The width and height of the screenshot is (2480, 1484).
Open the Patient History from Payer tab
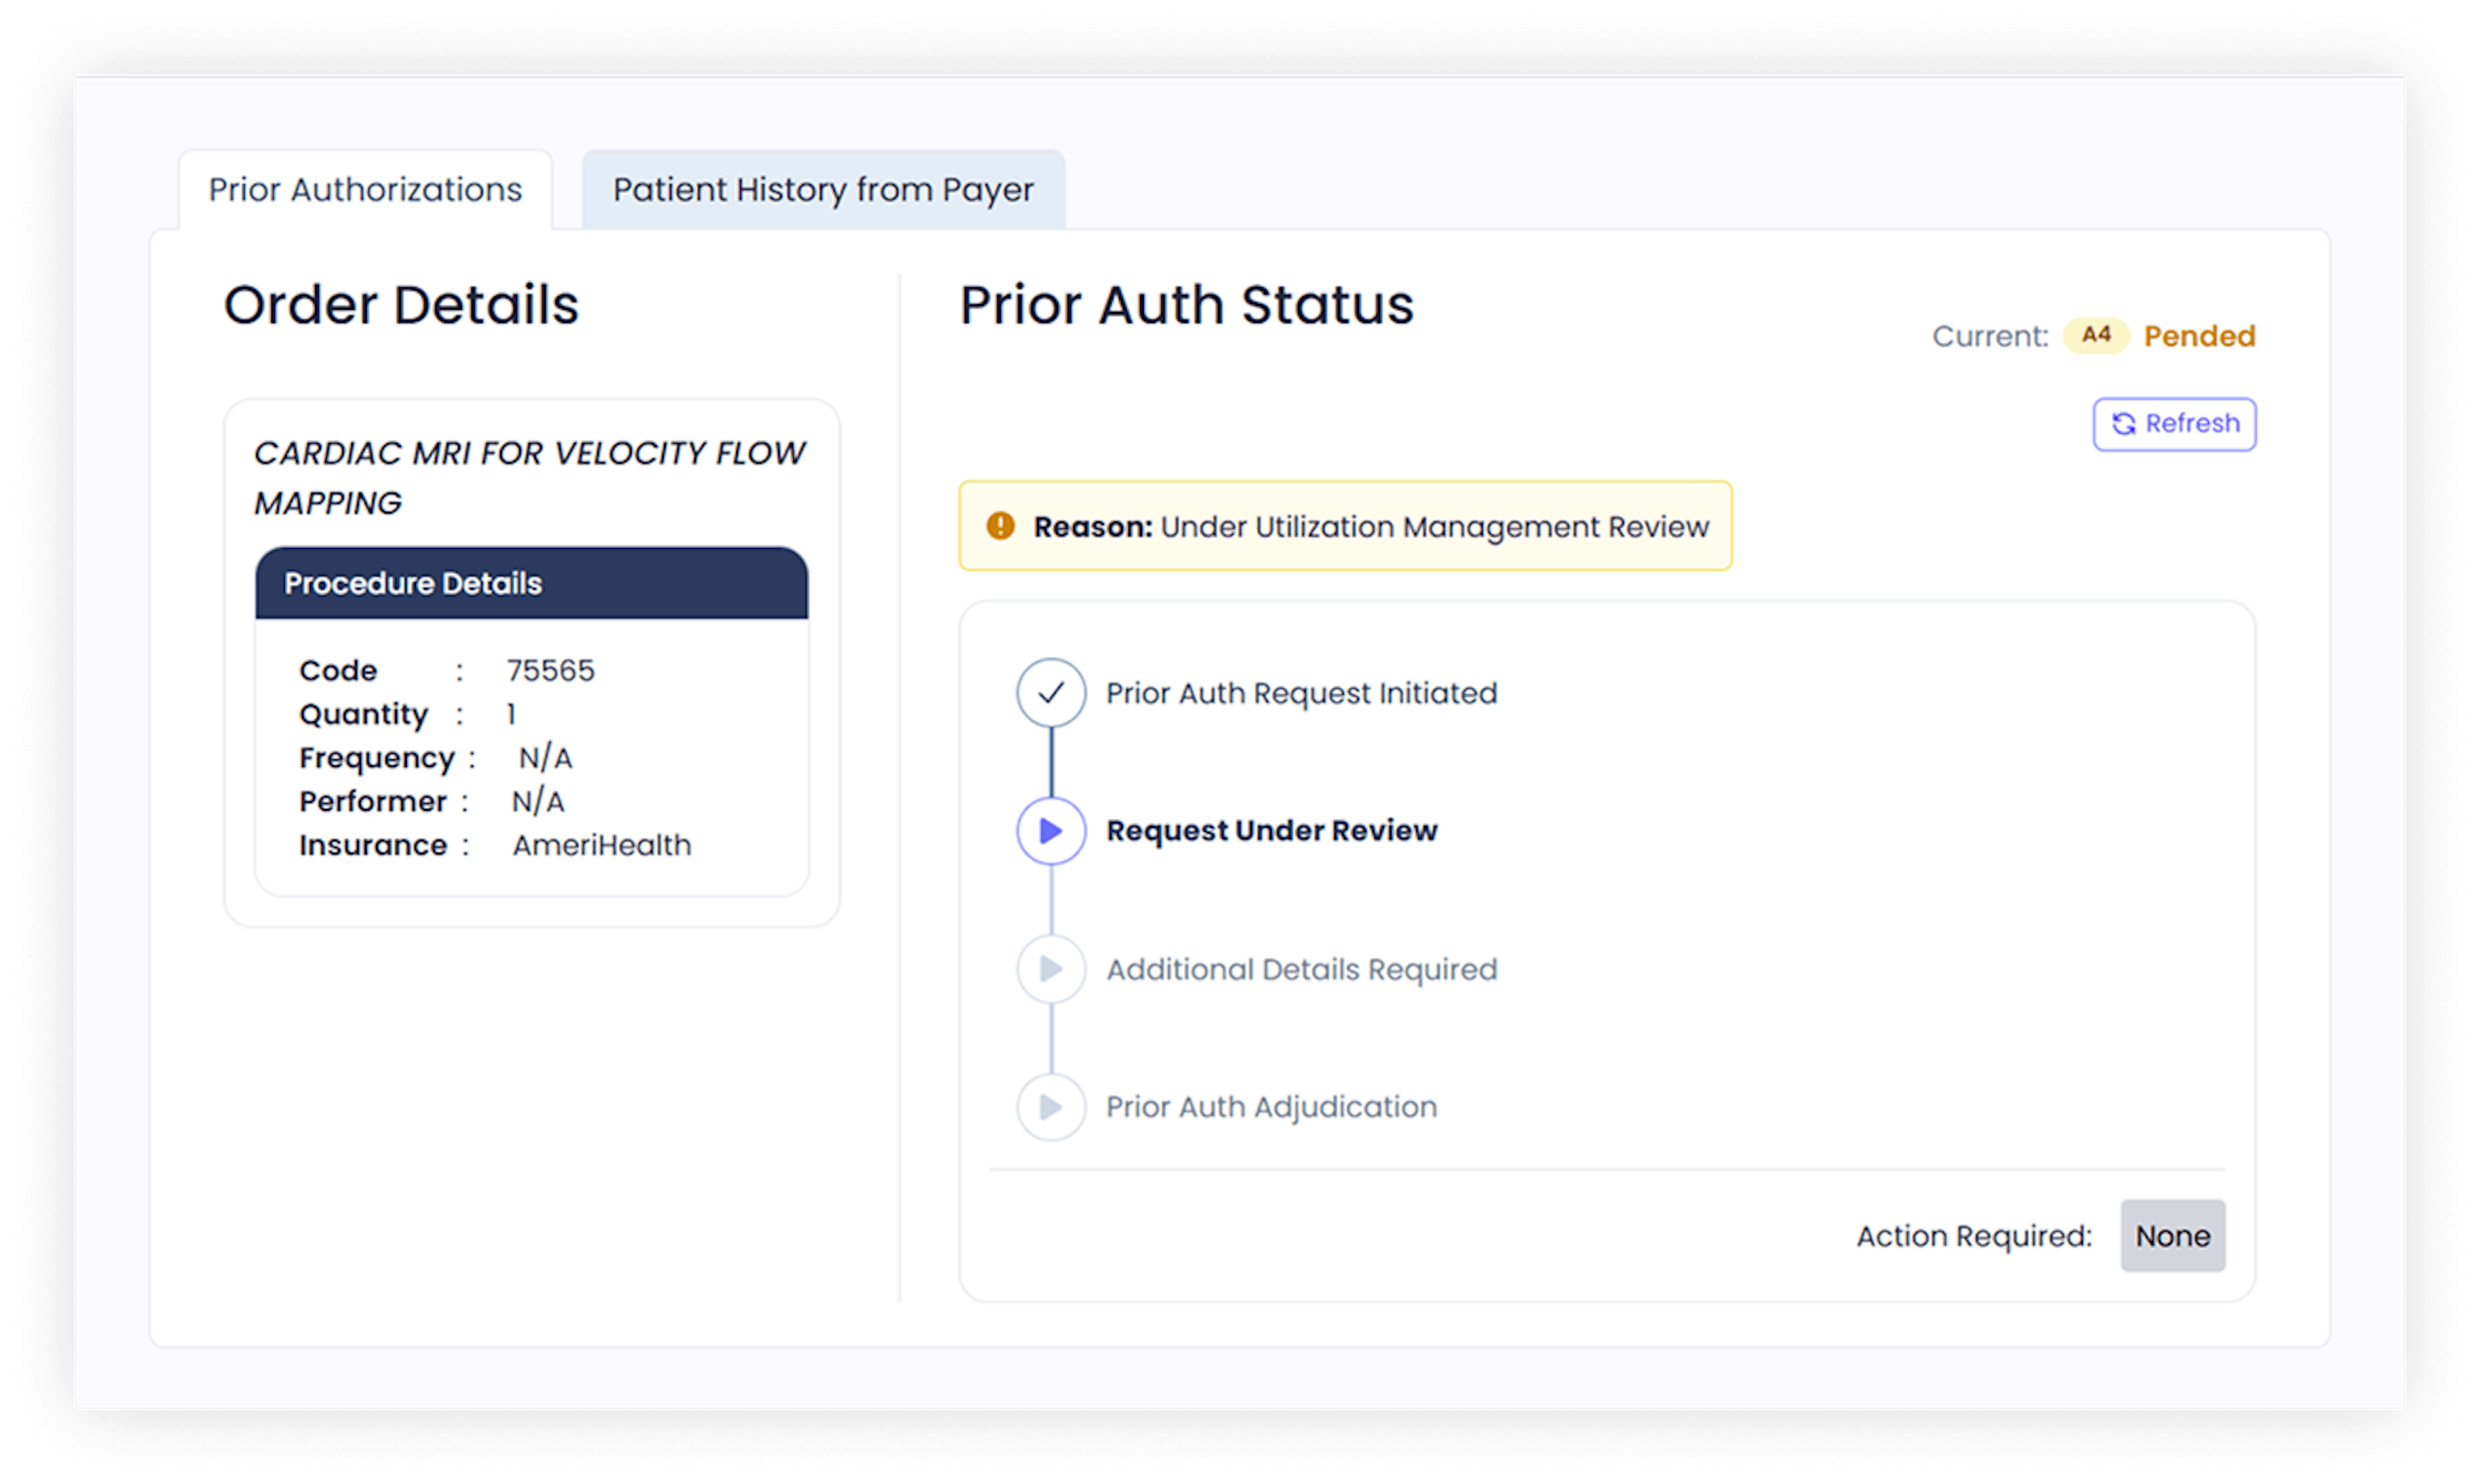point(823,189)
